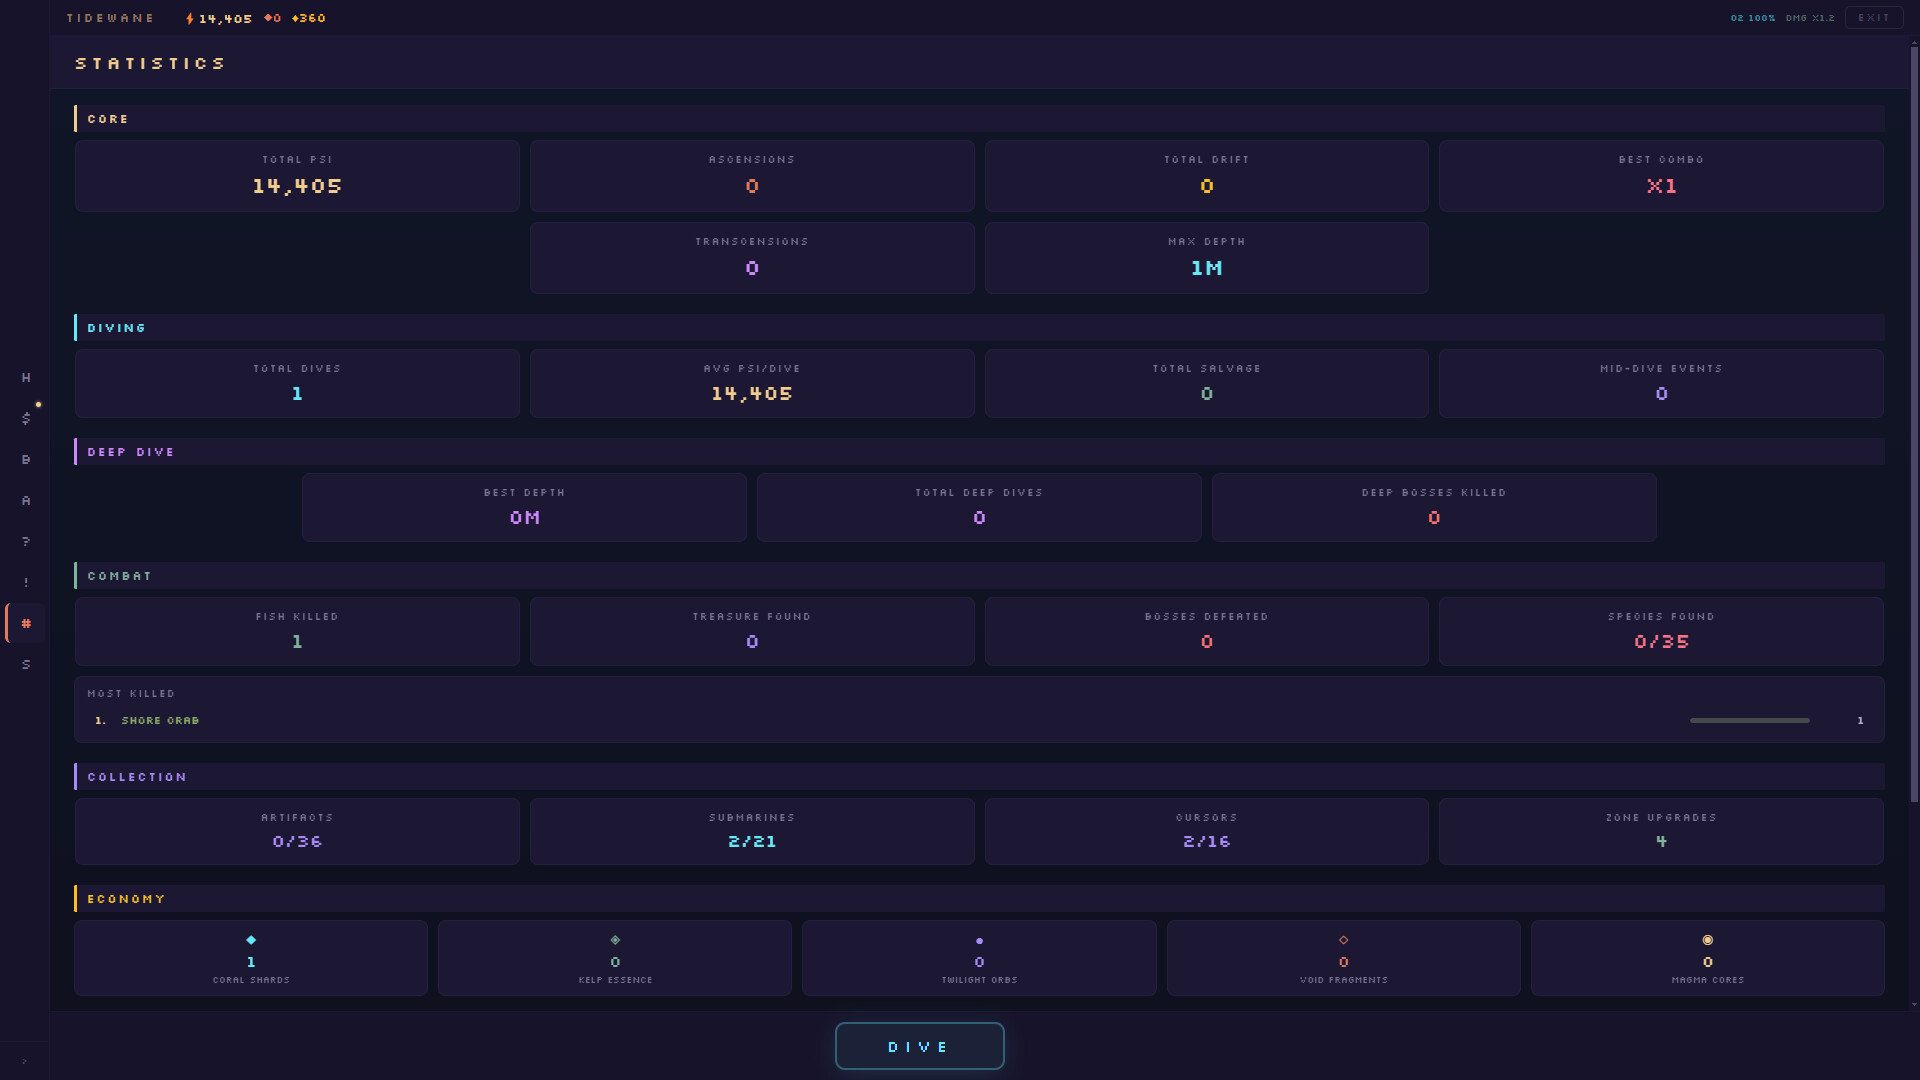Click the Shore Crab kill count bar
The width and height of the screenshot is (1920, 1080).
pyautogui.click(x=1749, y=720)
